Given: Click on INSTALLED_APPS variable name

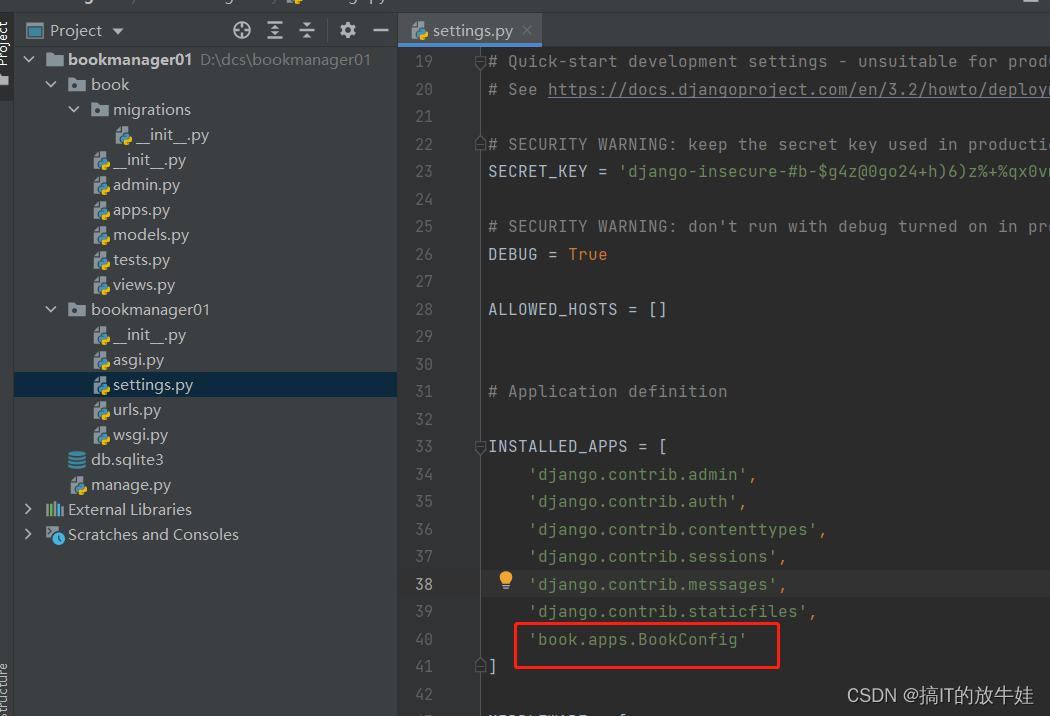Looking at the screenshot, I should click(558, 447).
